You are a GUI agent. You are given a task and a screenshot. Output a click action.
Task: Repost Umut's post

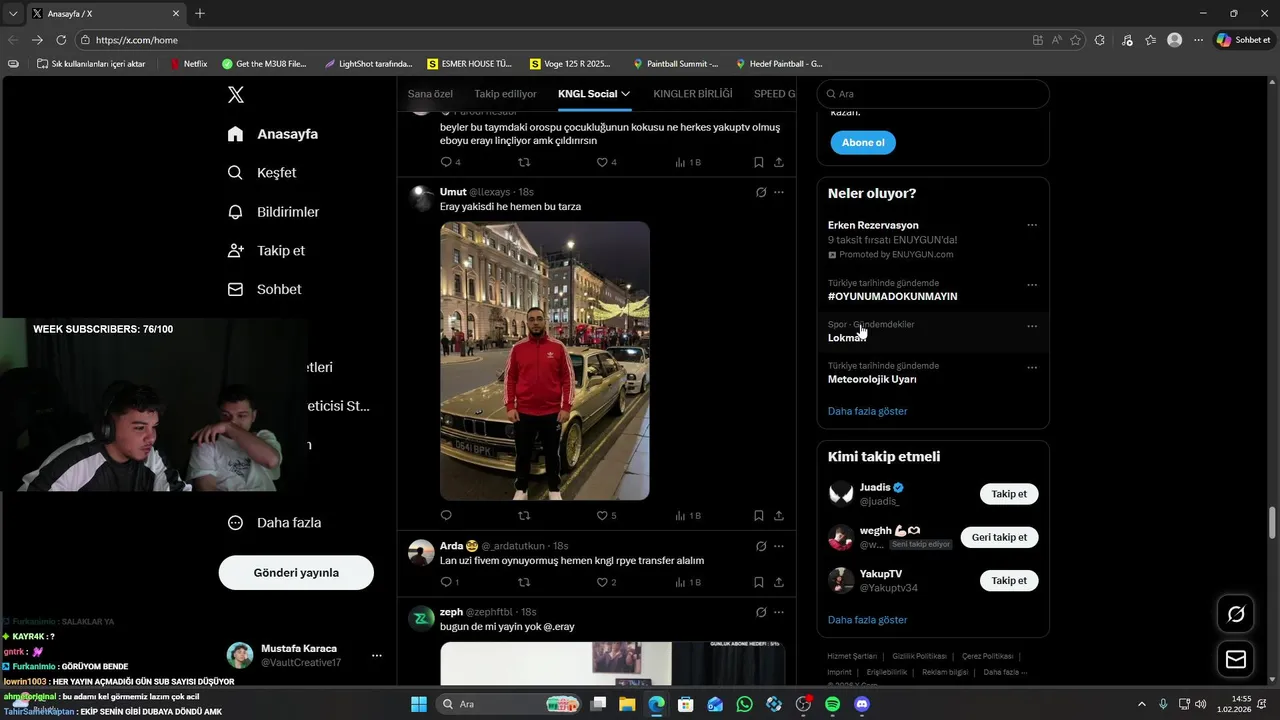pos(524,516)
